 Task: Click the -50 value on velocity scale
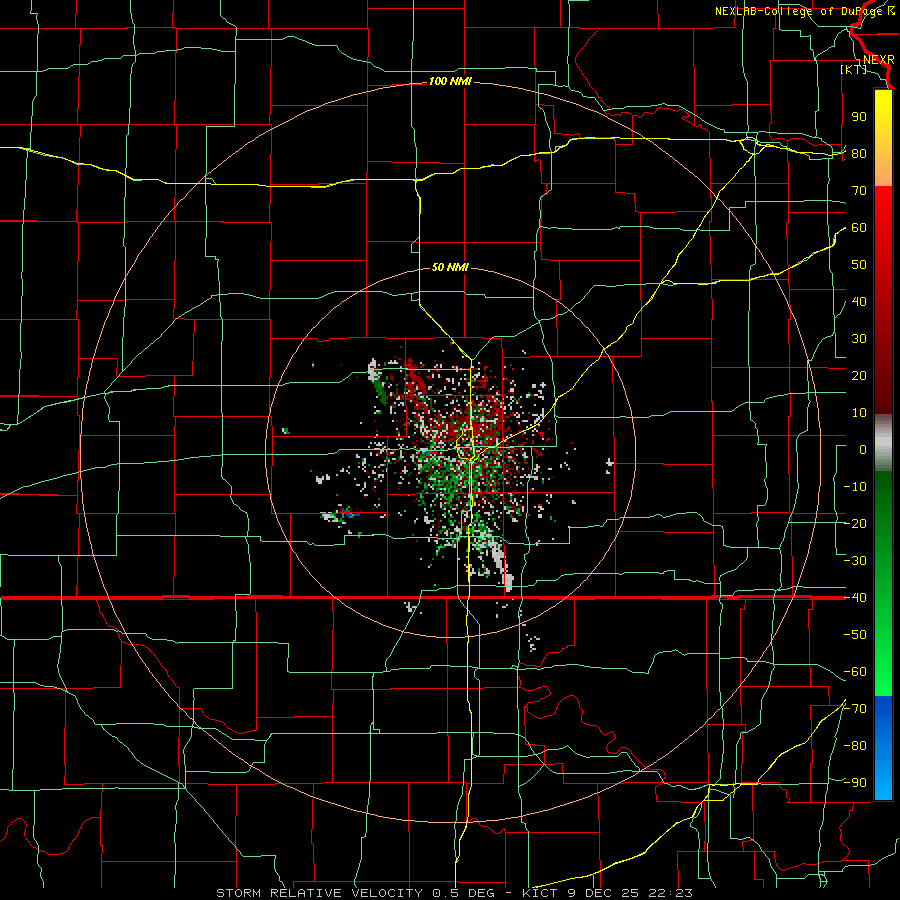click(855, 635)
